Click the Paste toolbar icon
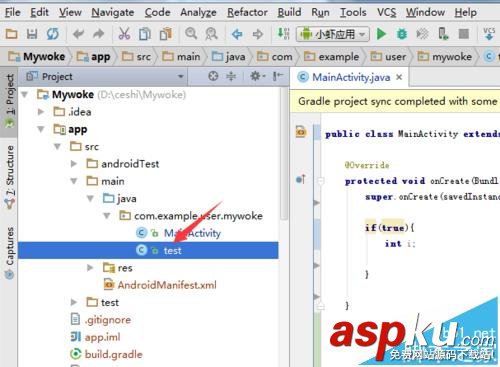Screen dimensions: 500x367 (x=166, y=34)
